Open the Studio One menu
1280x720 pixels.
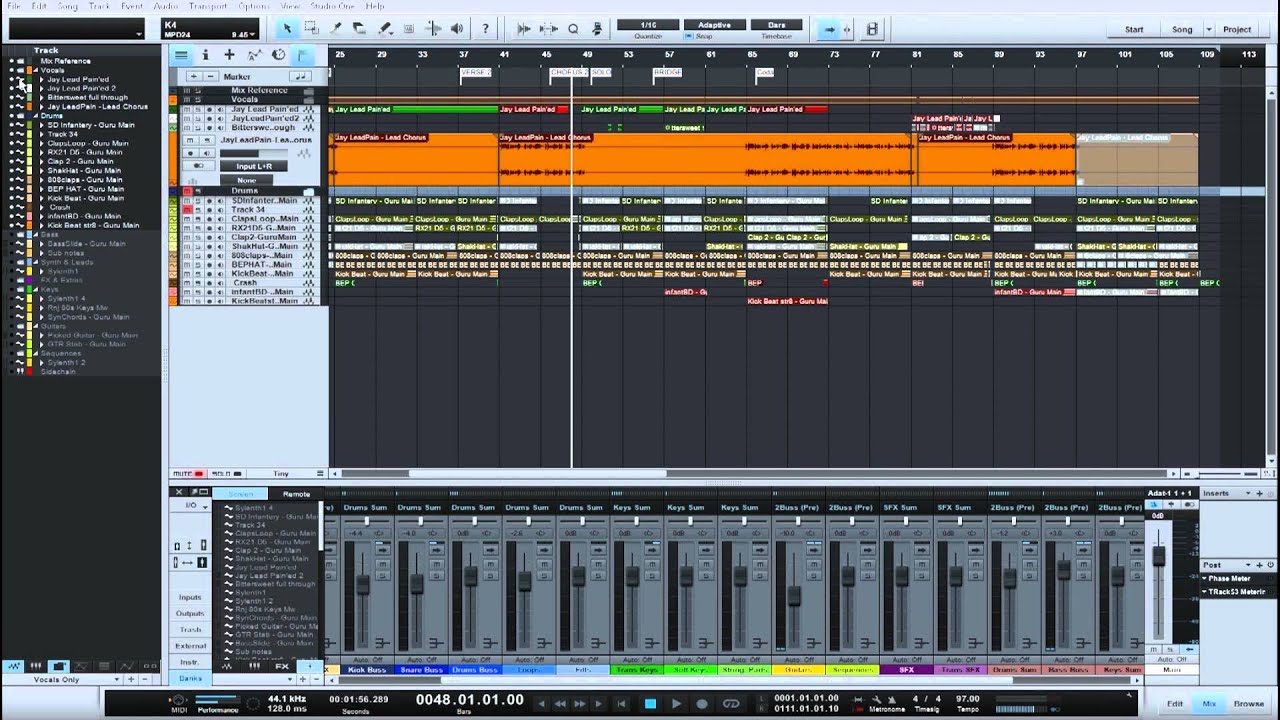[332, 6]
